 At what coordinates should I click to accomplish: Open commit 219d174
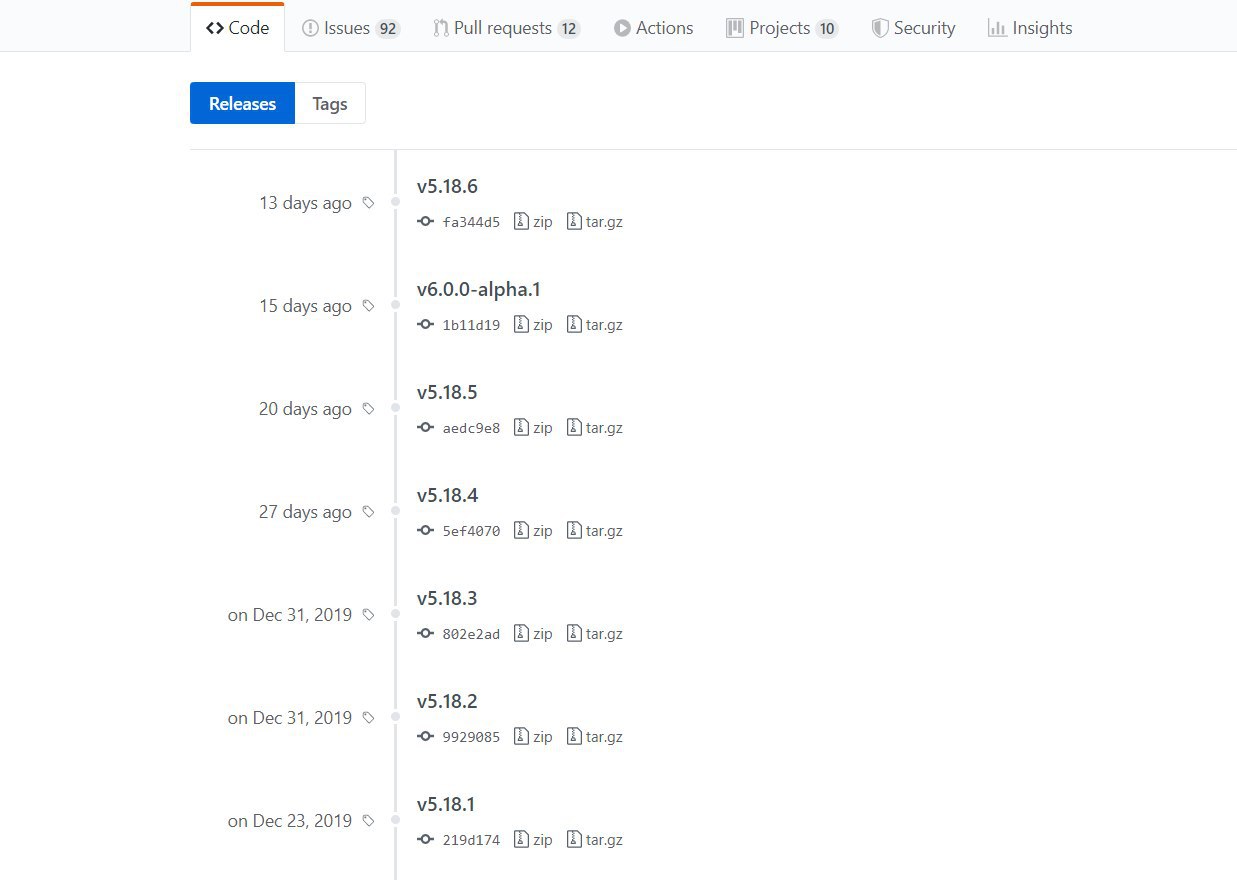coord(471,840)
